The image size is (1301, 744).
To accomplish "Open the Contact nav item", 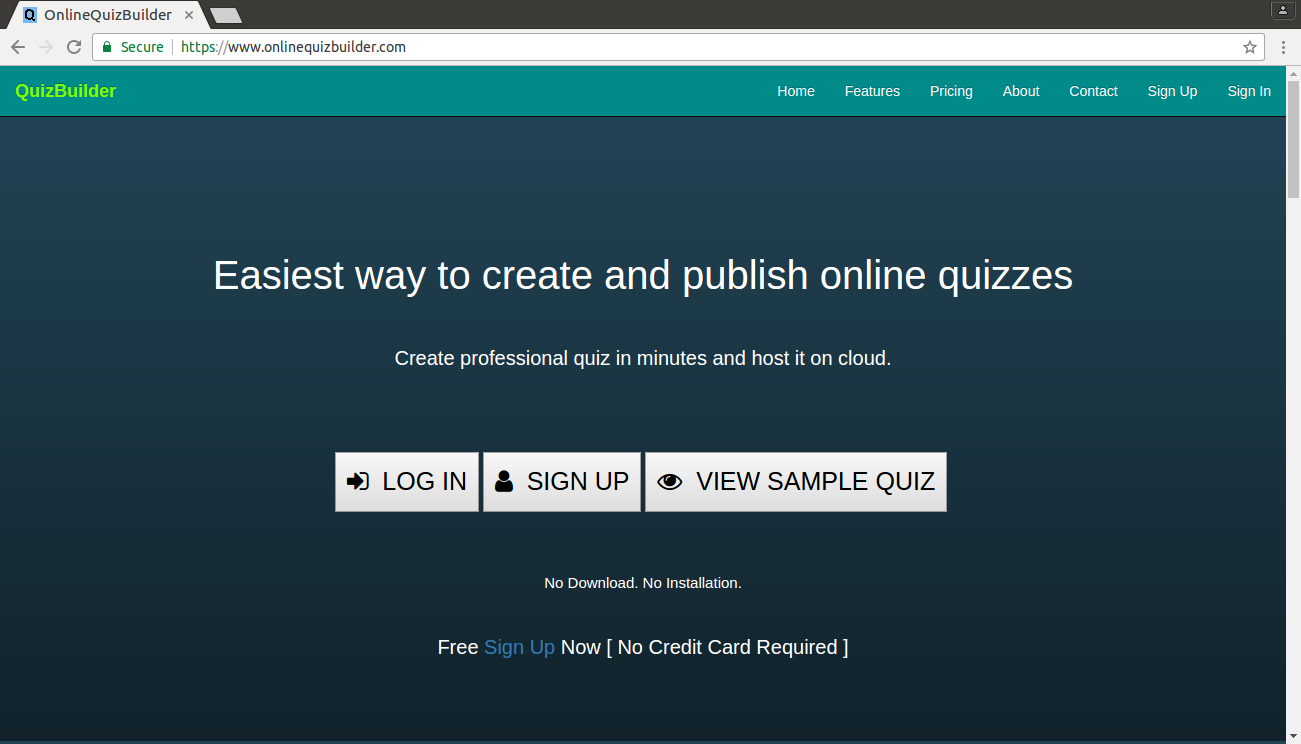I will click(x=1093, y=91).
